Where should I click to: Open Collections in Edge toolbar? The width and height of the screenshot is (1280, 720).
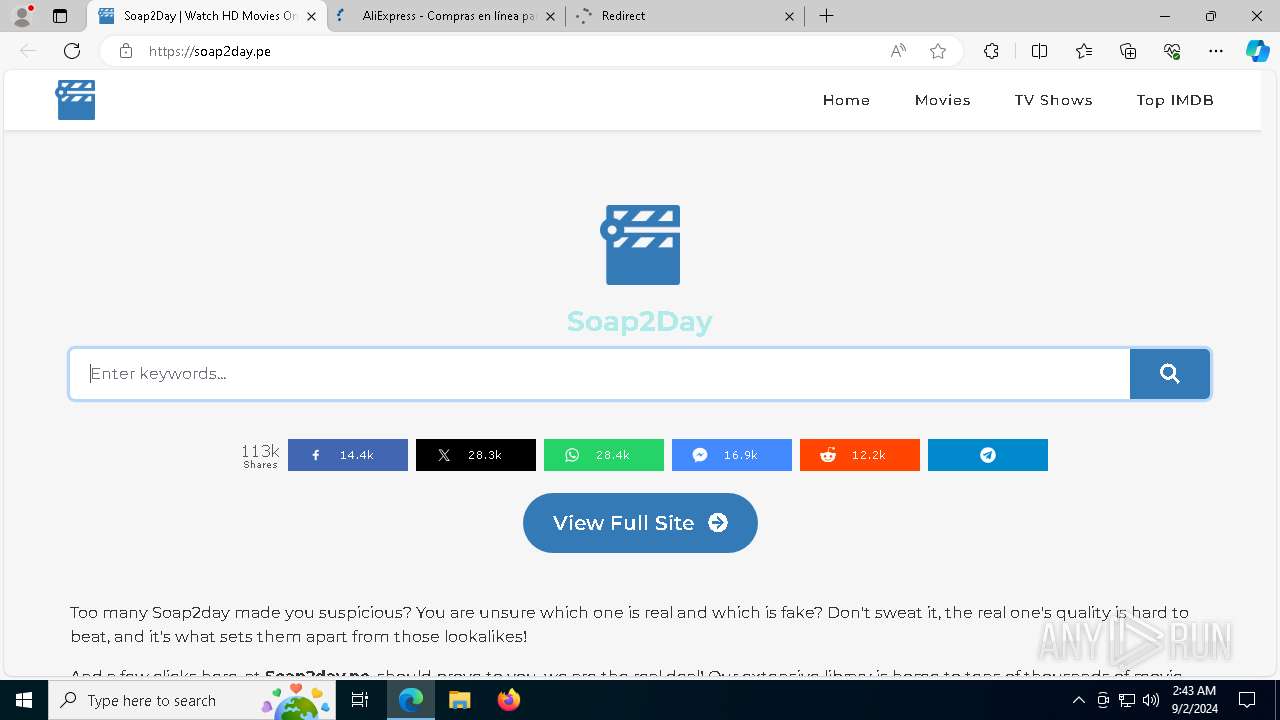(x=1128, y=51)
